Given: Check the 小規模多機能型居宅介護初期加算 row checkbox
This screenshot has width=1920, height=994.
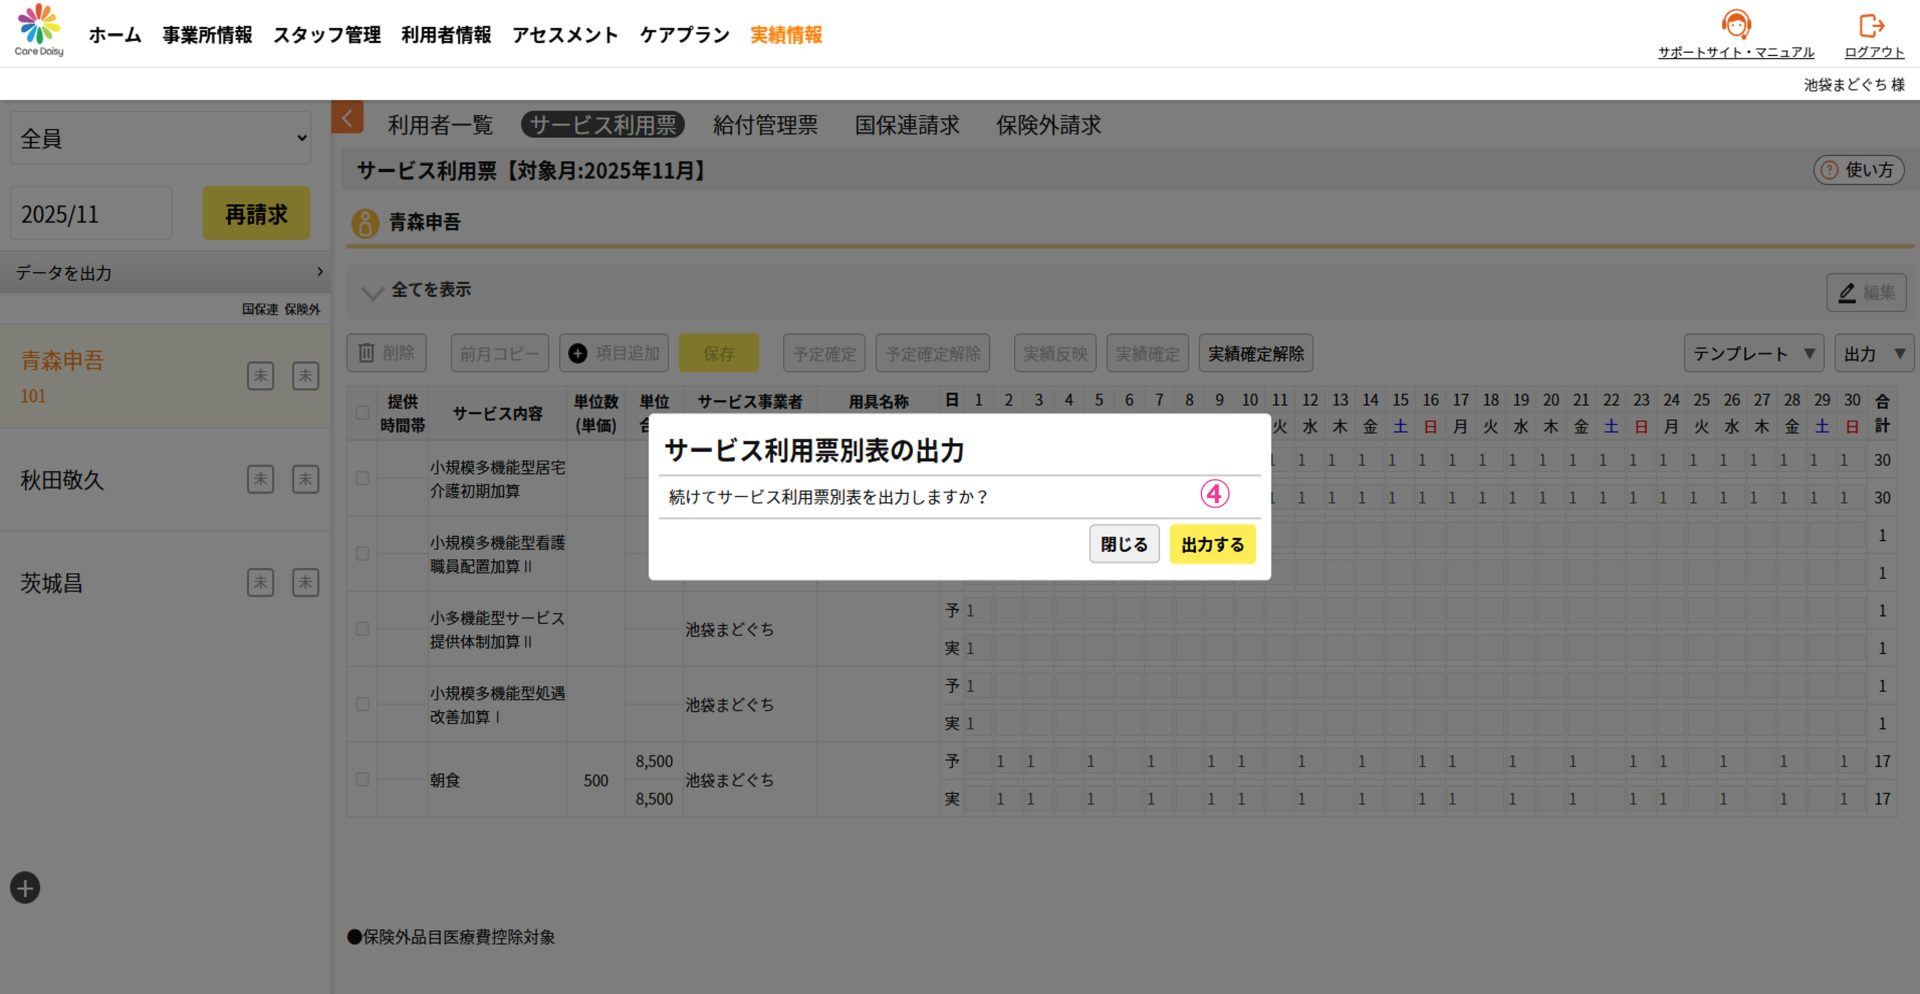Looking at the screenshot, I should 362,479.
